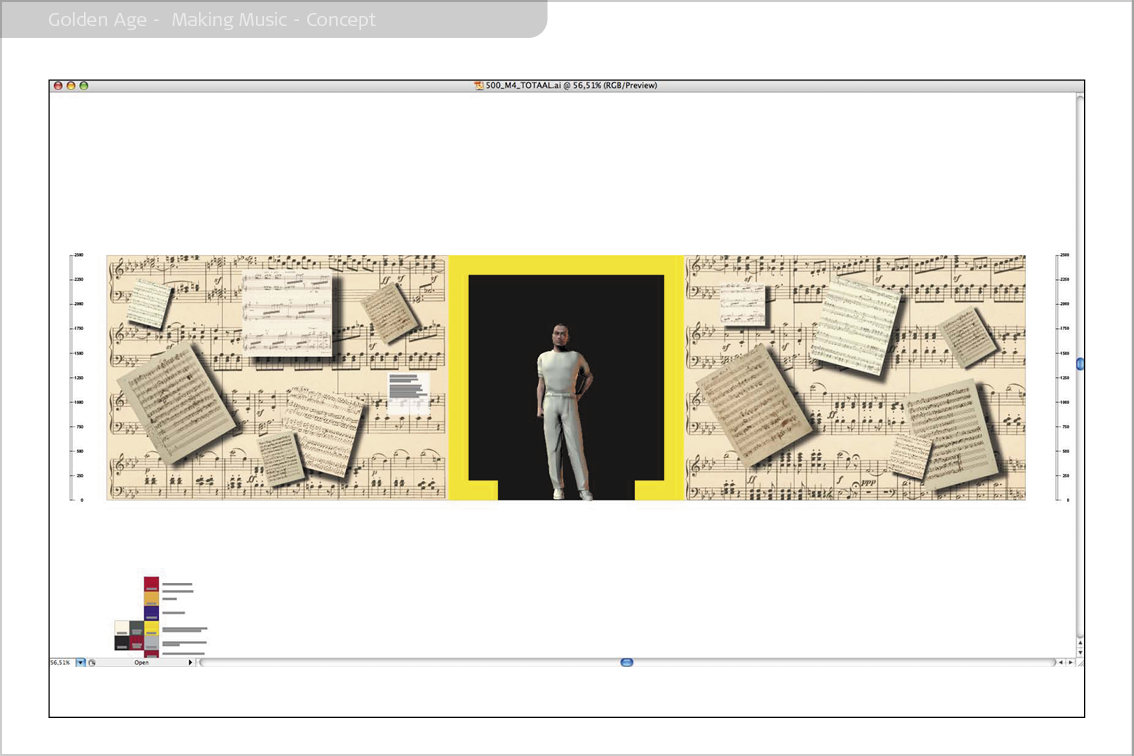Screen dimensions: 1134x756
Task: Click the AI document icon in title bar
Action: 478,85
